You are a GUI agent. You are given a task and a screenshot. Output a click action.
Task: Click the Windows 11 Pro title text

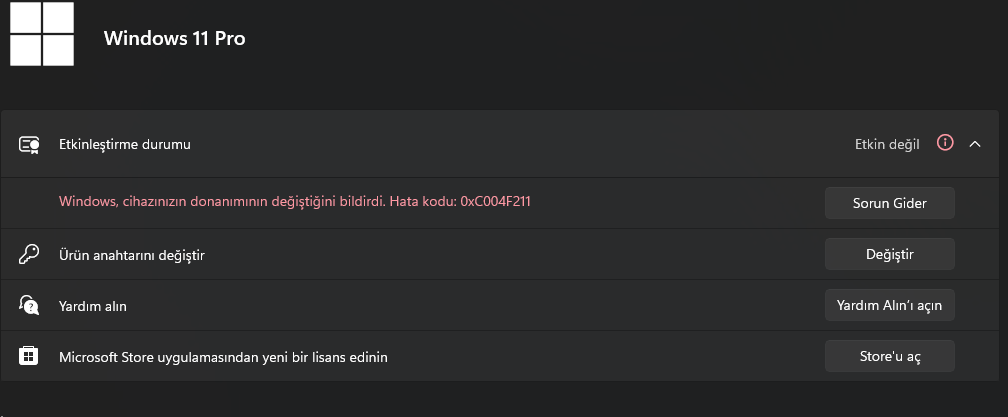174,38
